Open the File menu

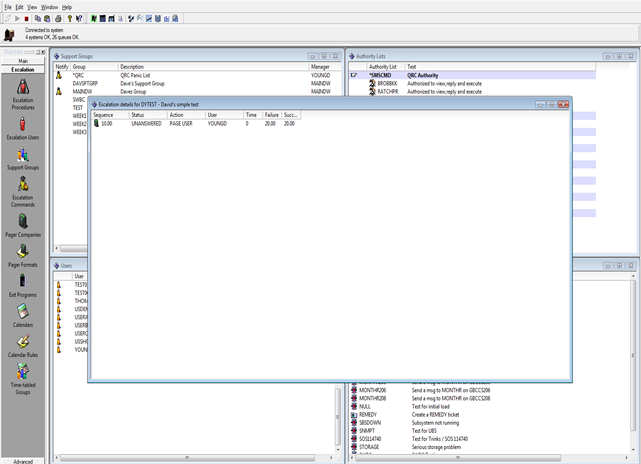8,6
